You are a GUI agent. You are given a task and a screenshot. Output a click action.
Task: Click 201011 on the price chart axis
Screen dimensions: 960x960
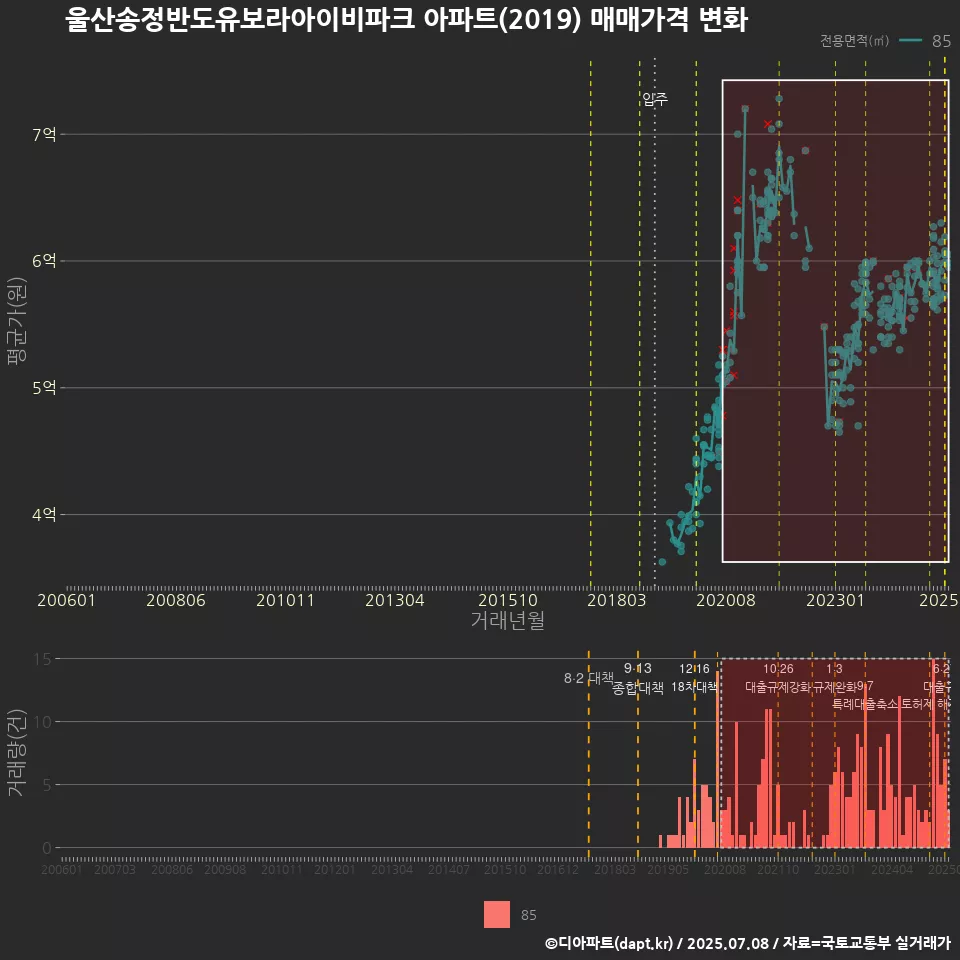[x=285, y=600]
